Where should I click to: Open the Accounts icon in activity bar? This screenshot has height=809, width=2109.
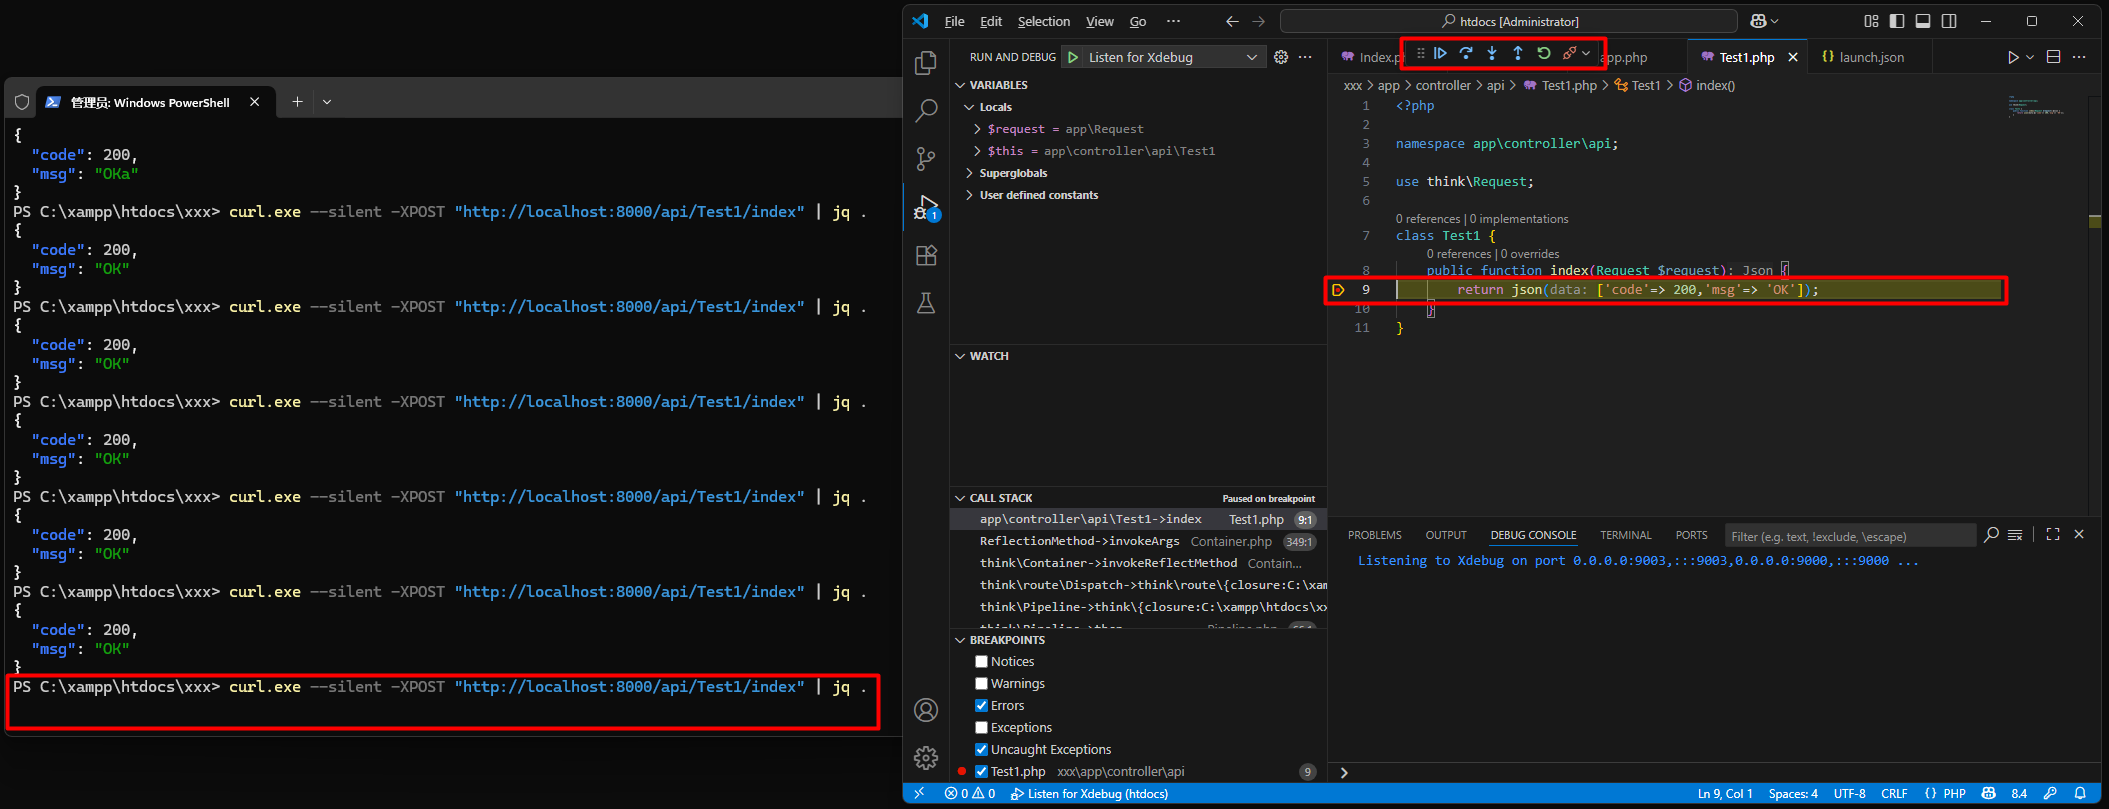click(926, 710)
